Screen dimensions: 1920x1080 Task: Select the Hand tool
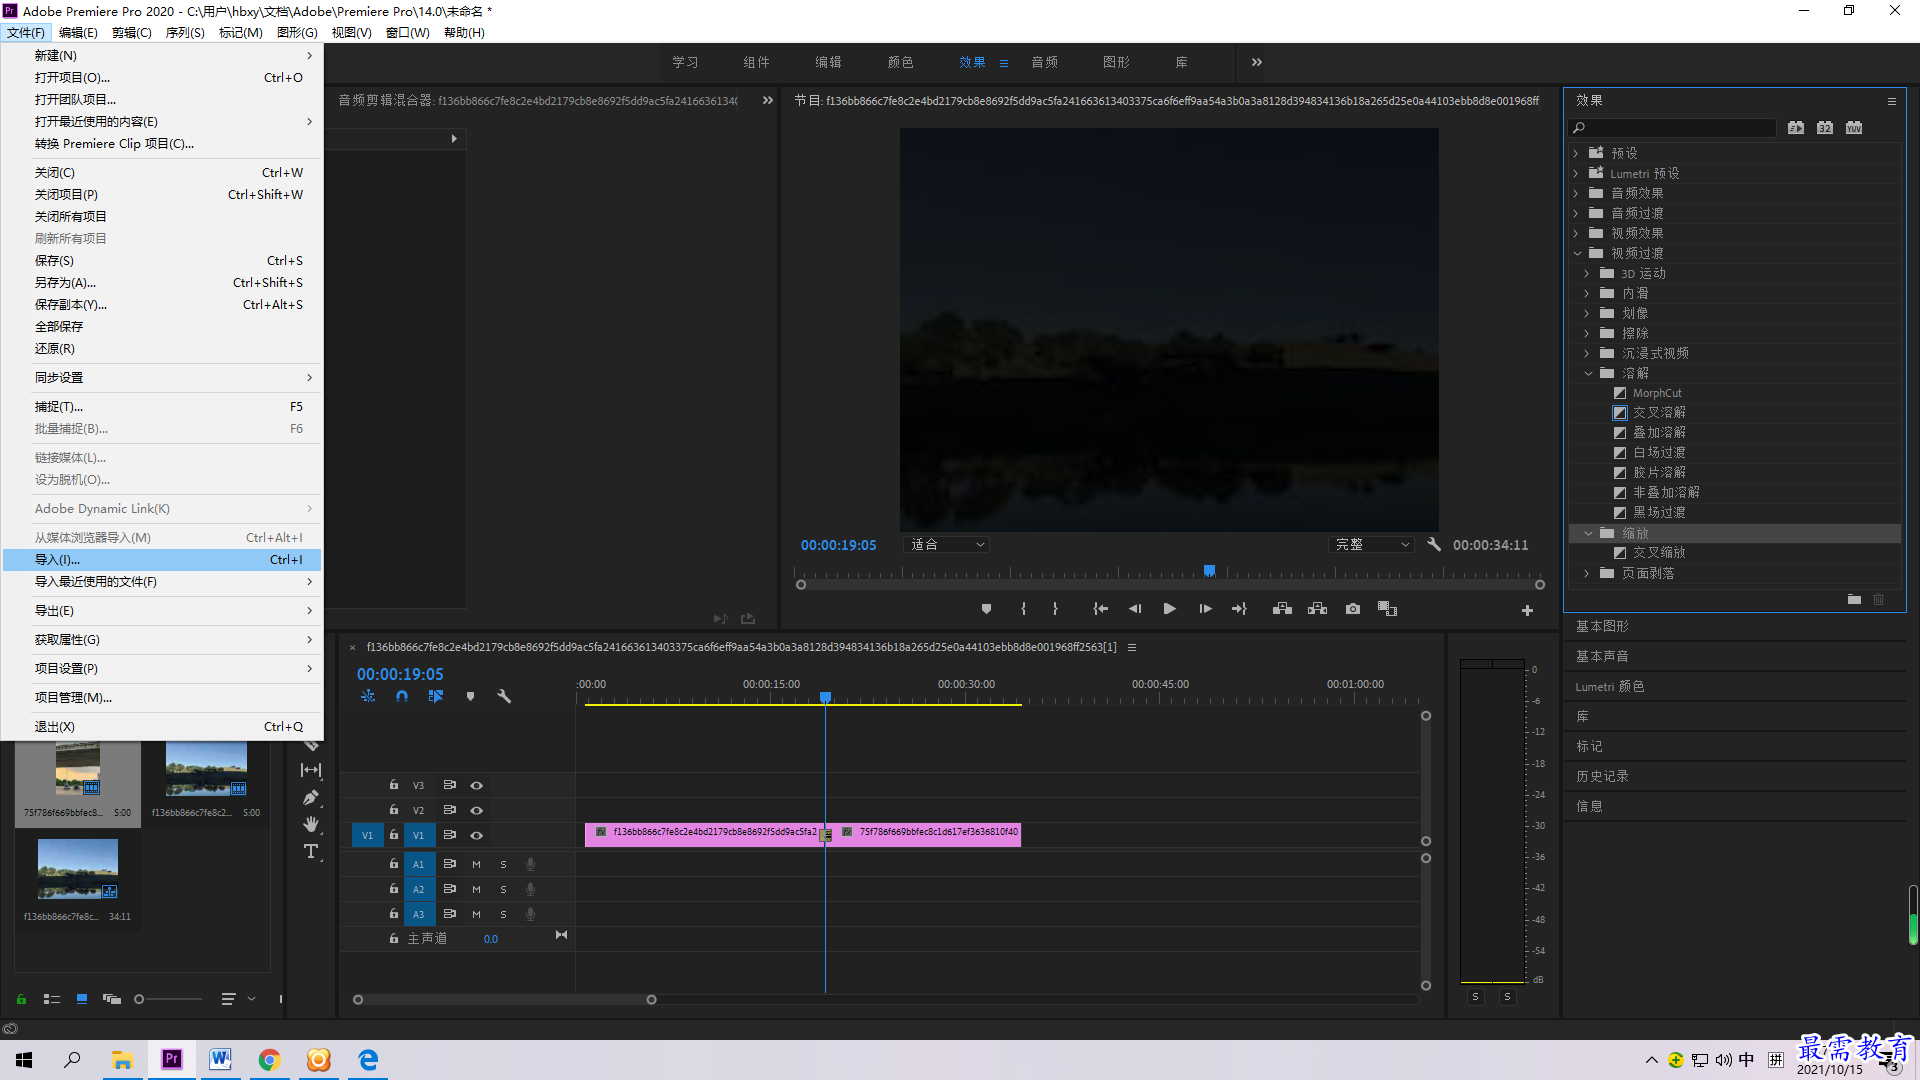click(311, 824)
